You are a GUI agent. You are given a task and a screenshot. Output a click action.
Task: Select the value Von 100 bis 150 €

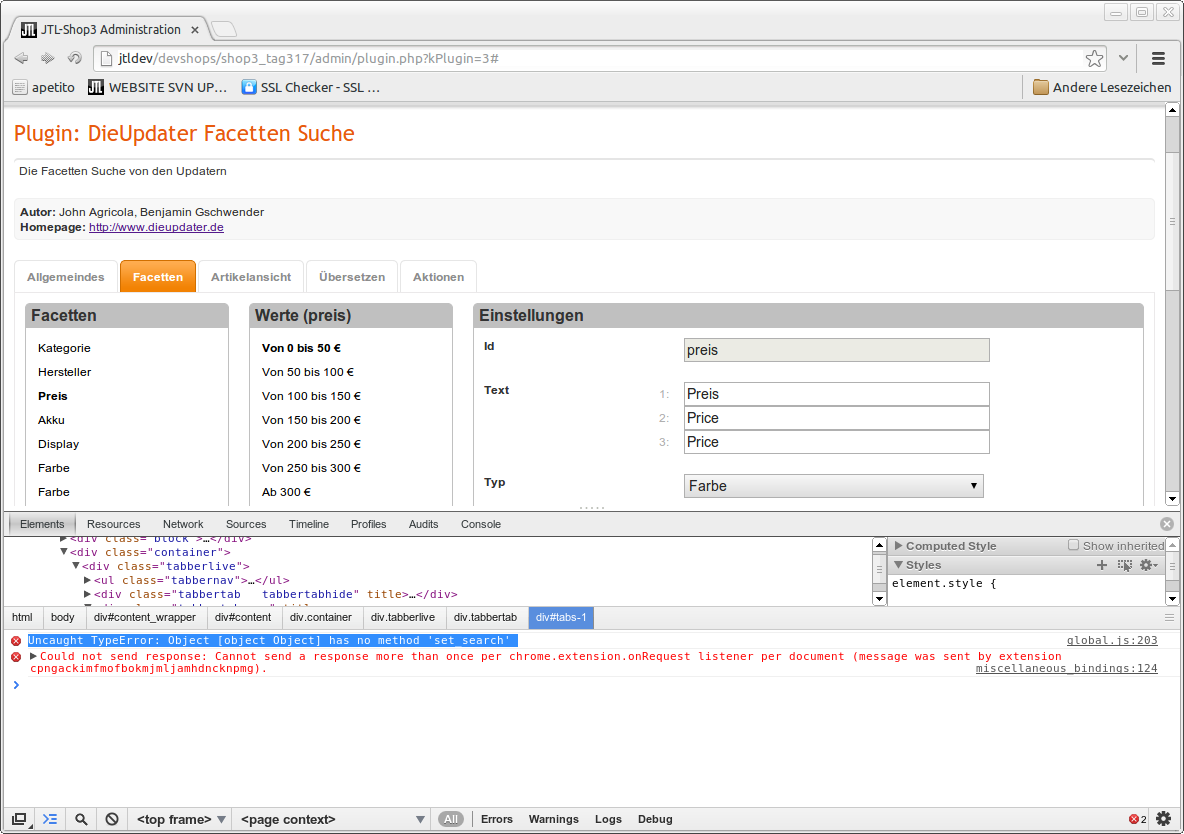click(x=311, y=397)
